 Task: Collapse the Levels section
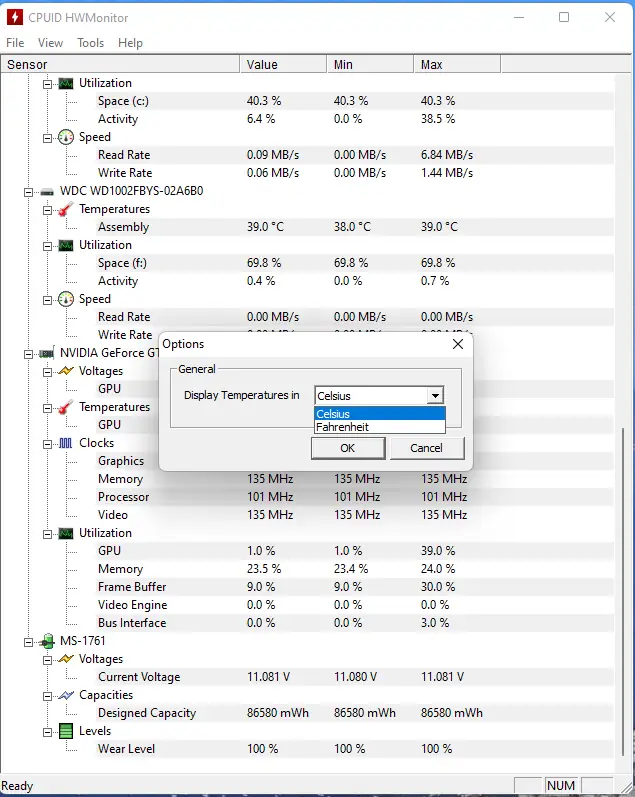(x=47, y=732)
